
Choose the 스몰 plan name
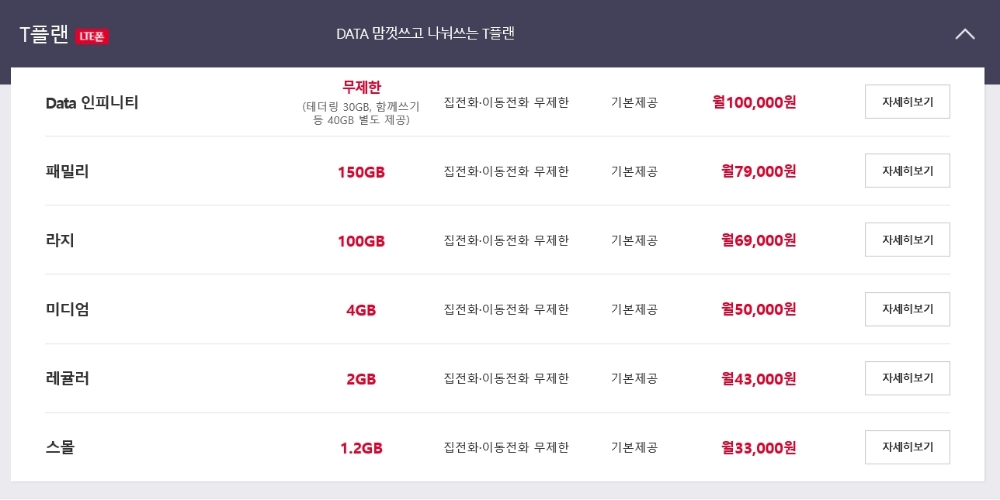(60, 448)
